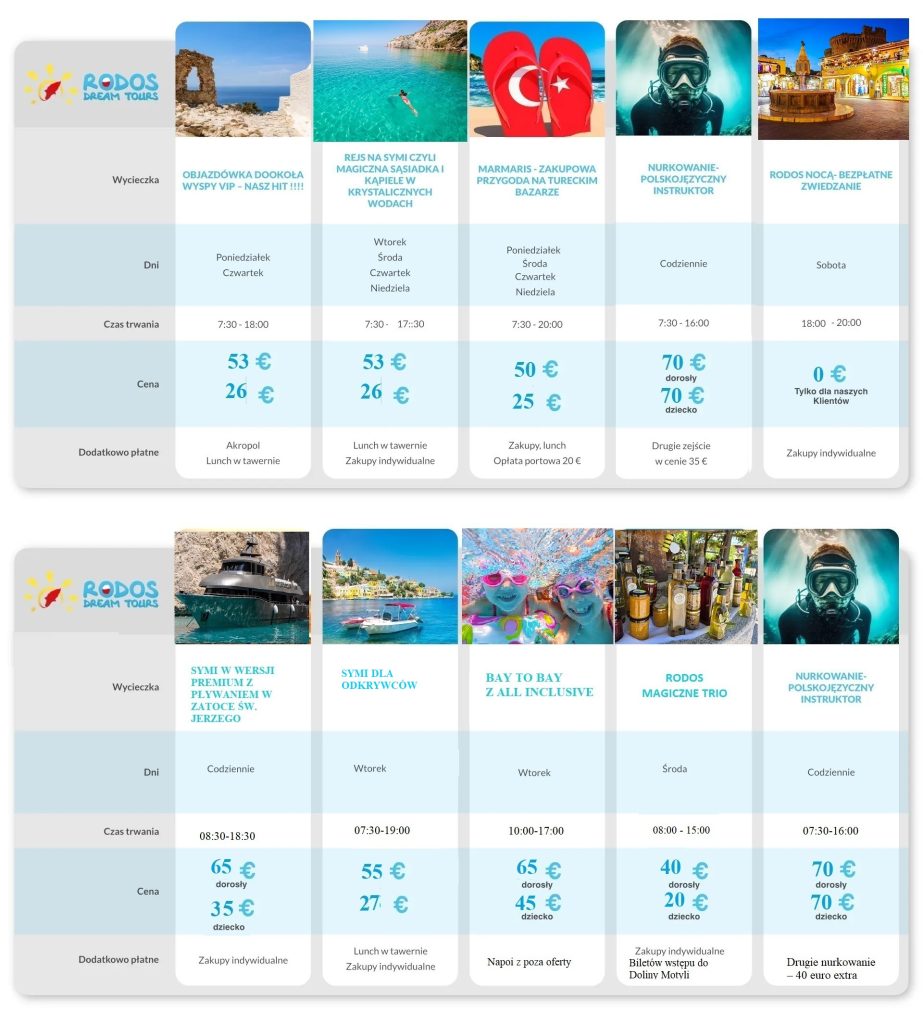Click the 'Symi dla odkrywców' tour title

379,679
